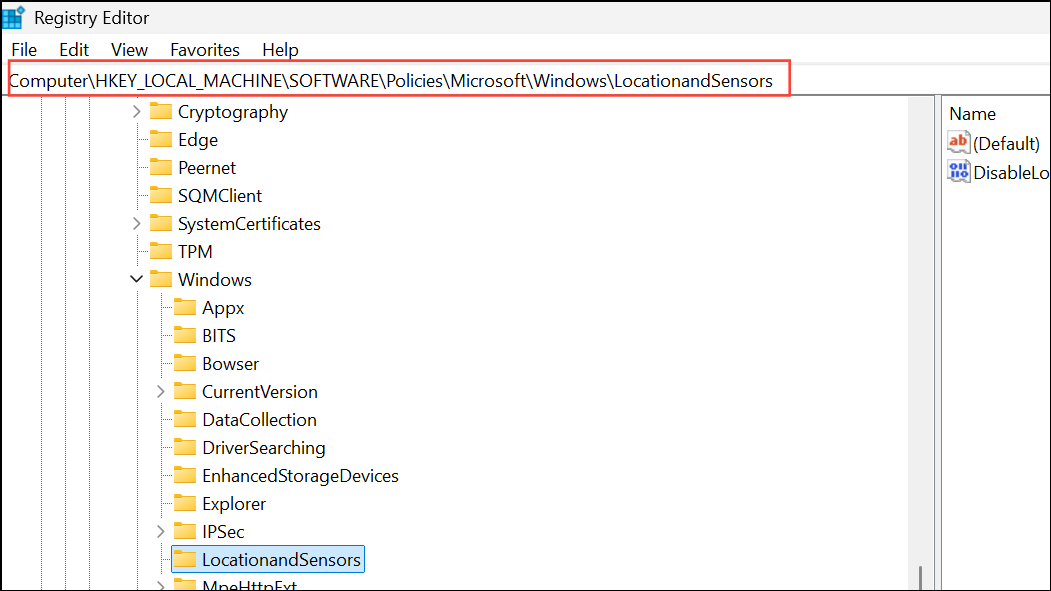Click the SQMClient folder icon
Screen dimensions: 1051x591
(161, 195)
